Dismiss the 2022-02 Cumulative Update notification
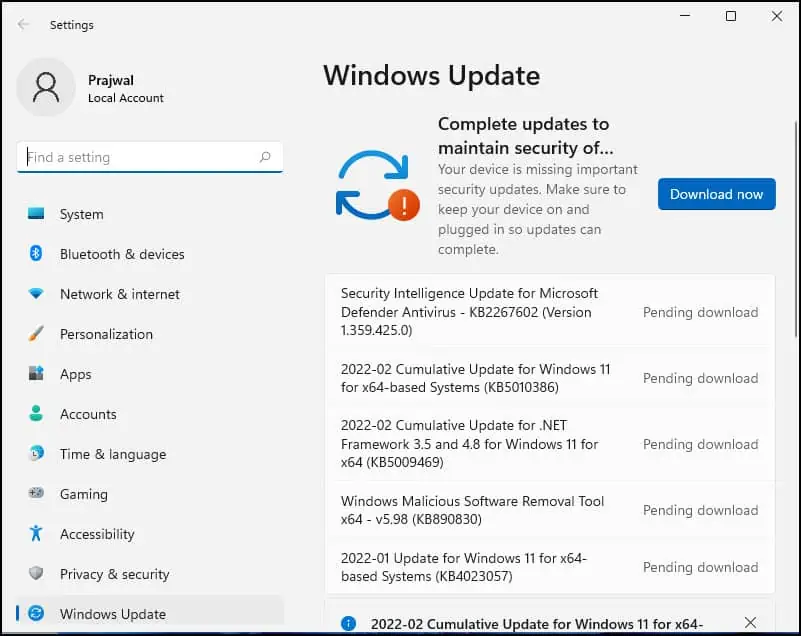 click(x=751, y=623)
